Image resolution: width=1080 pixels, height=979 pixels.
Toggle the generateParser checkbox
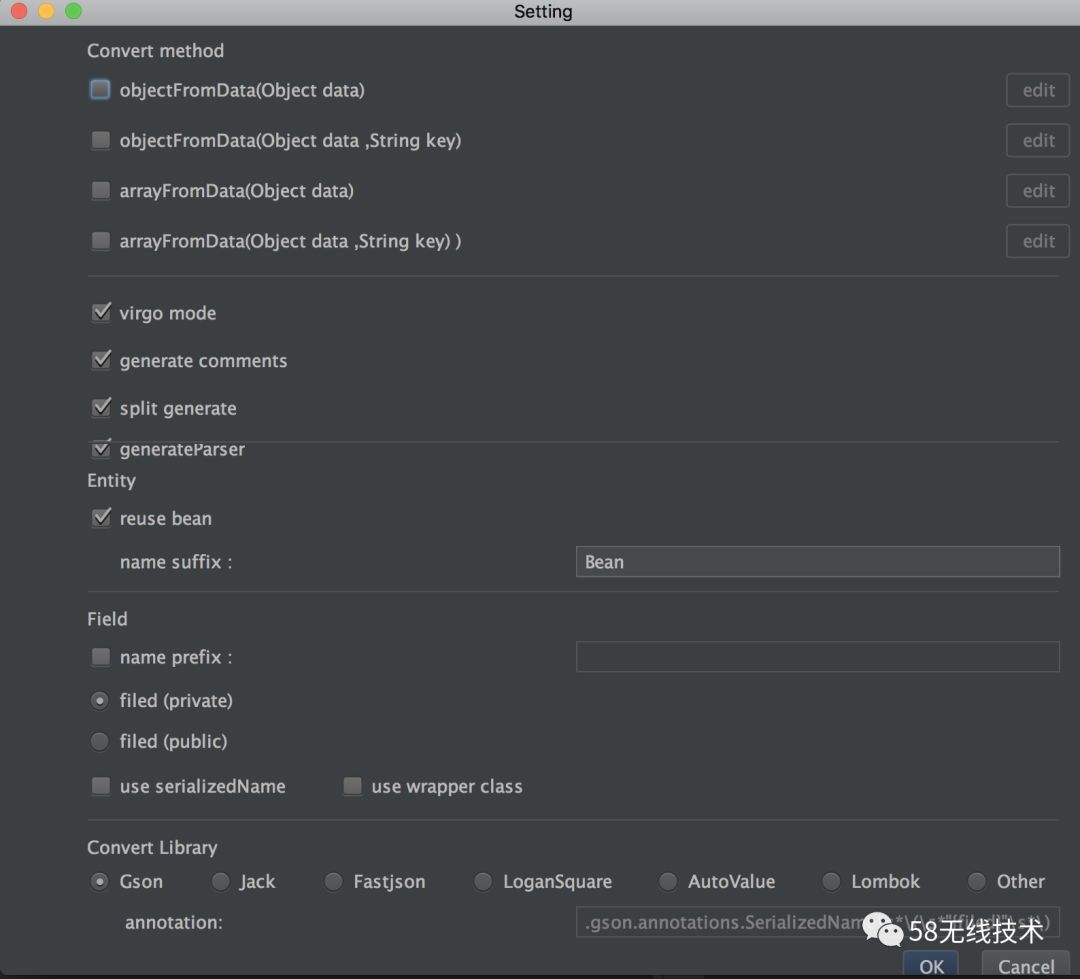101,449
